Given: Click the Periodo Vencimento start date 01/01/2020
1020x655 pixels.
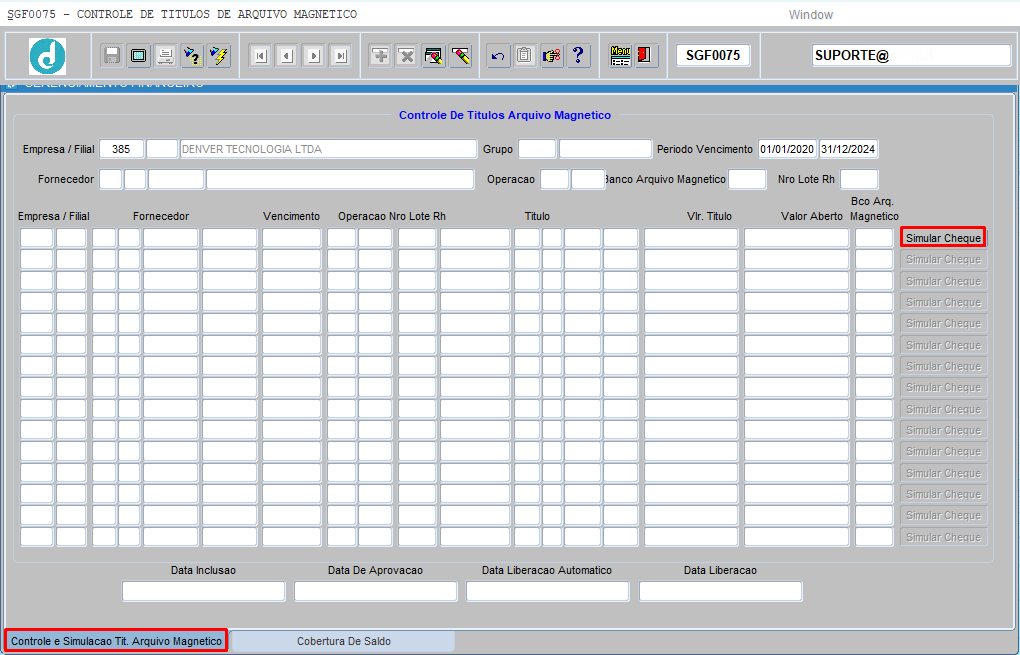Looking at the screenshot, I should tap(787, 149).
